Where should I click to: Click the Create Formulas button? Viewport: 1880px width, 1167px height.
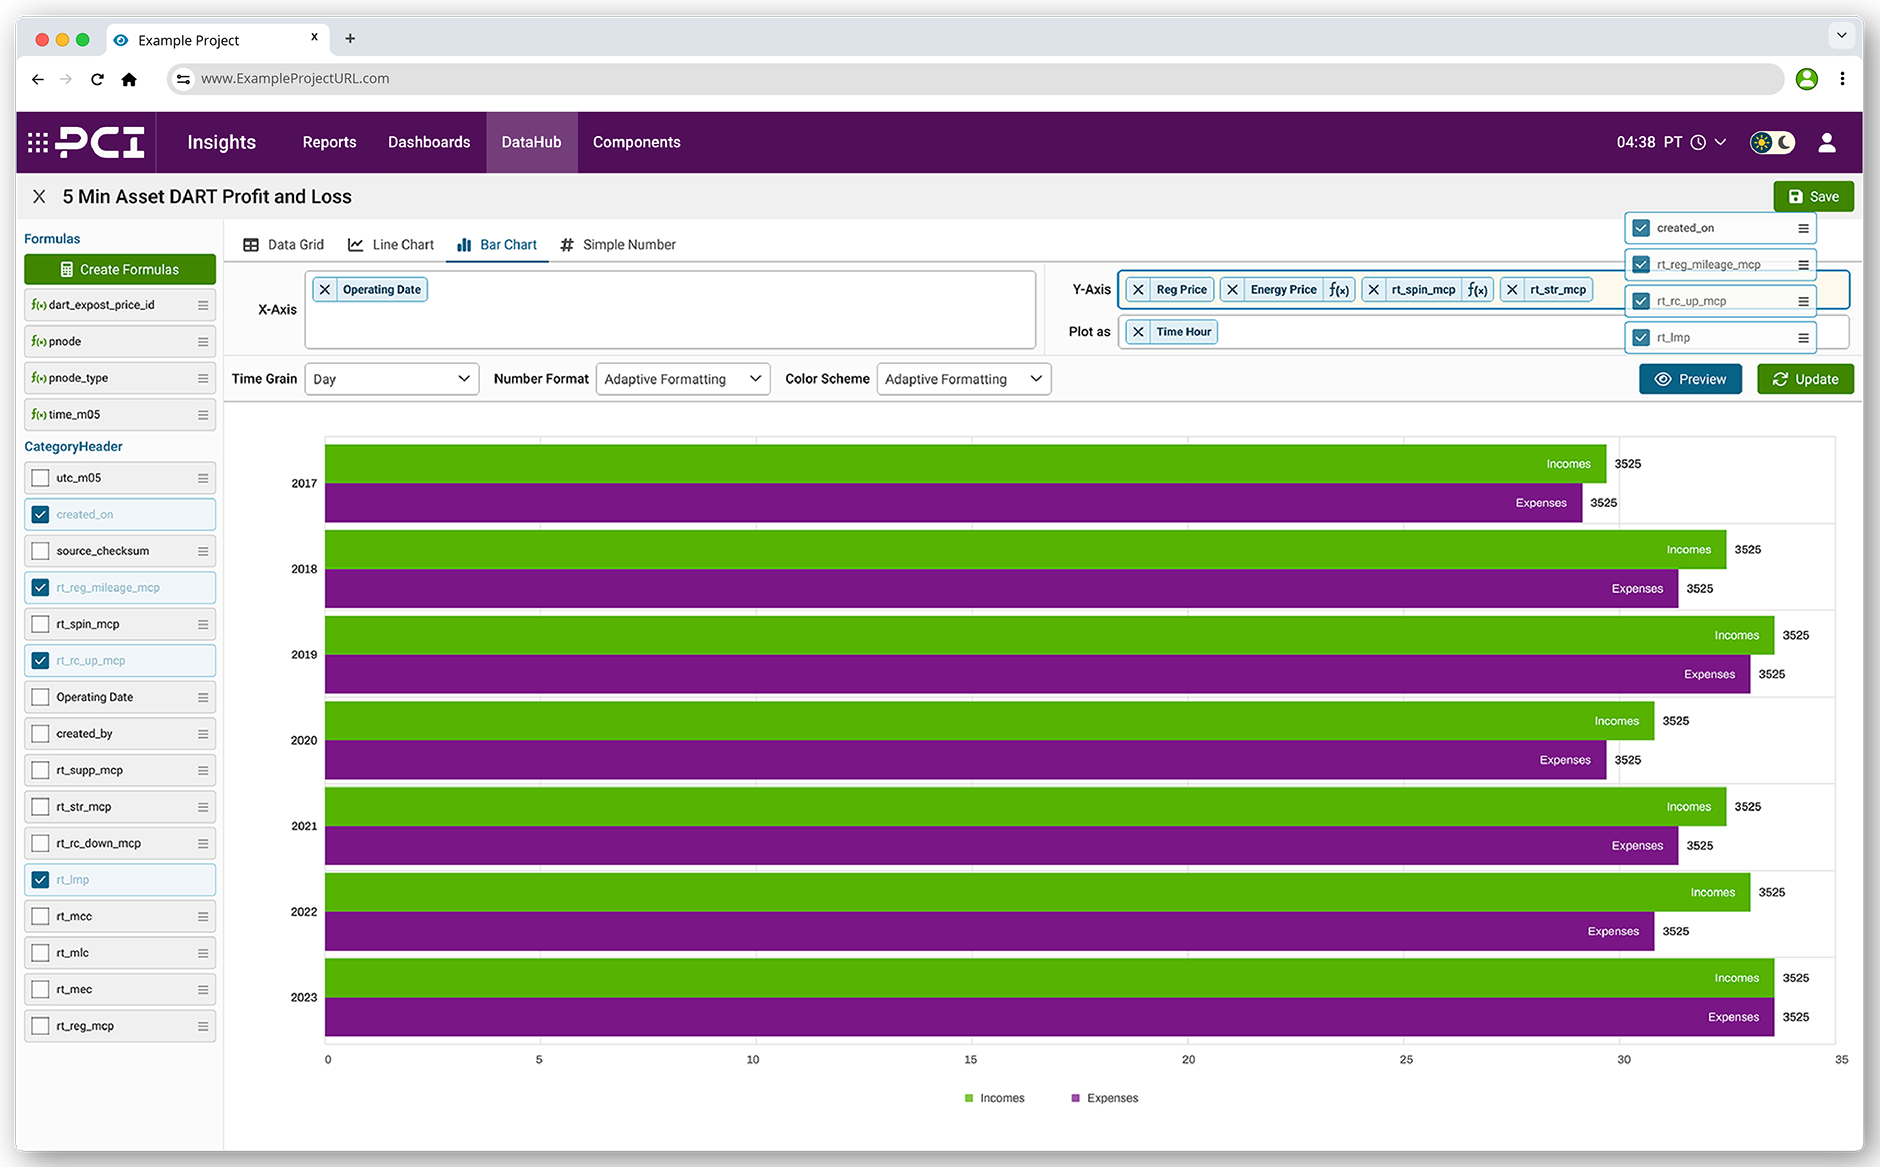(119, 269)
